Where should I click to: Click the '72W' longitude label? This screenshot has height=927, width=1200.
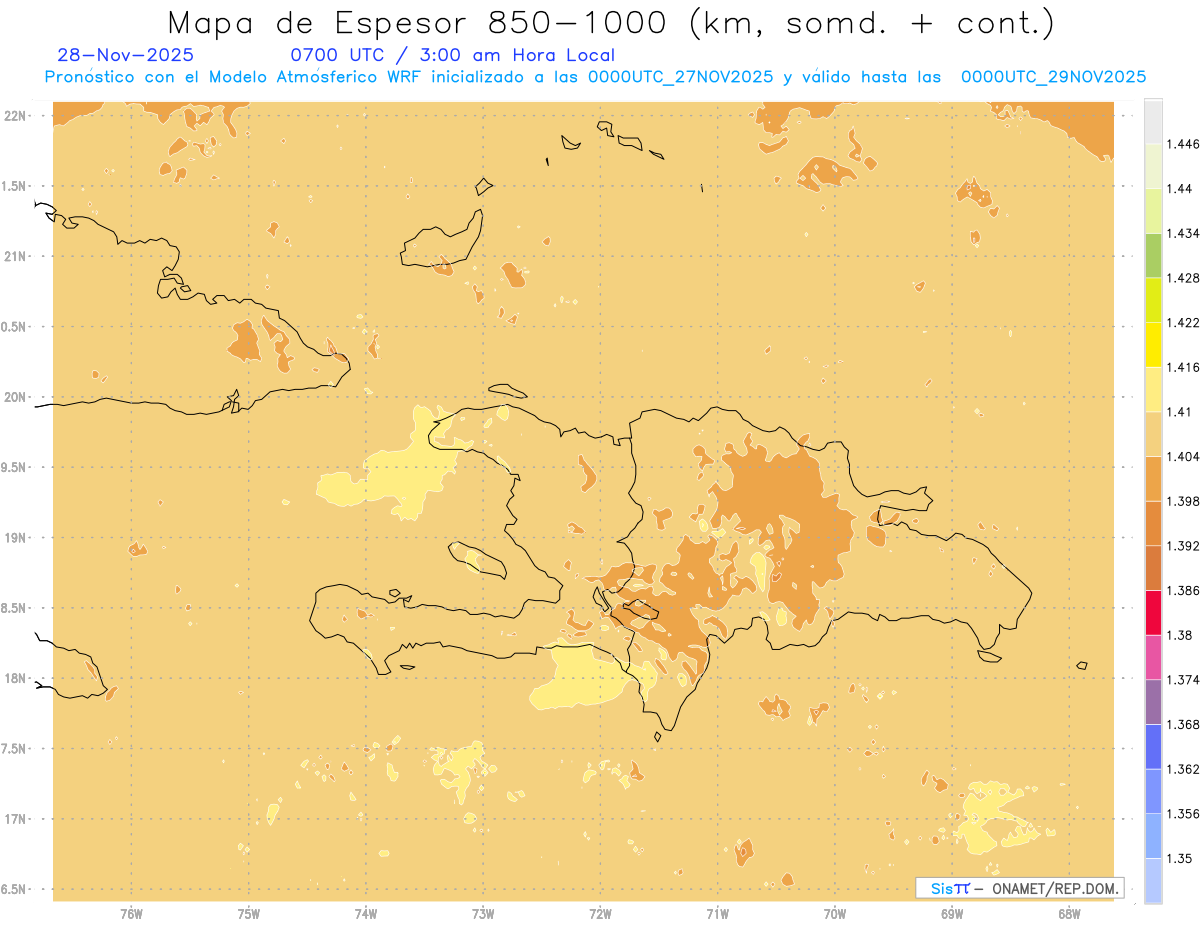click(601, 914)
